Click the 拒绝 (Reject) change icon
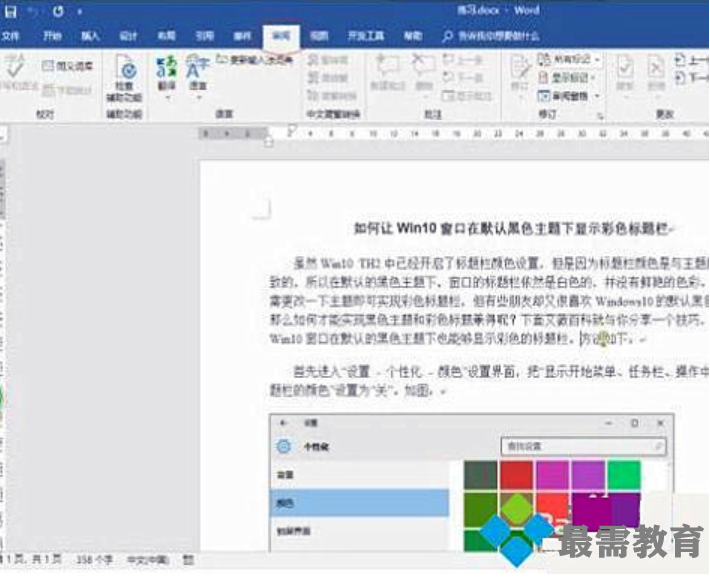This screenshot has height=581, width=710. [x=656, y=68]
